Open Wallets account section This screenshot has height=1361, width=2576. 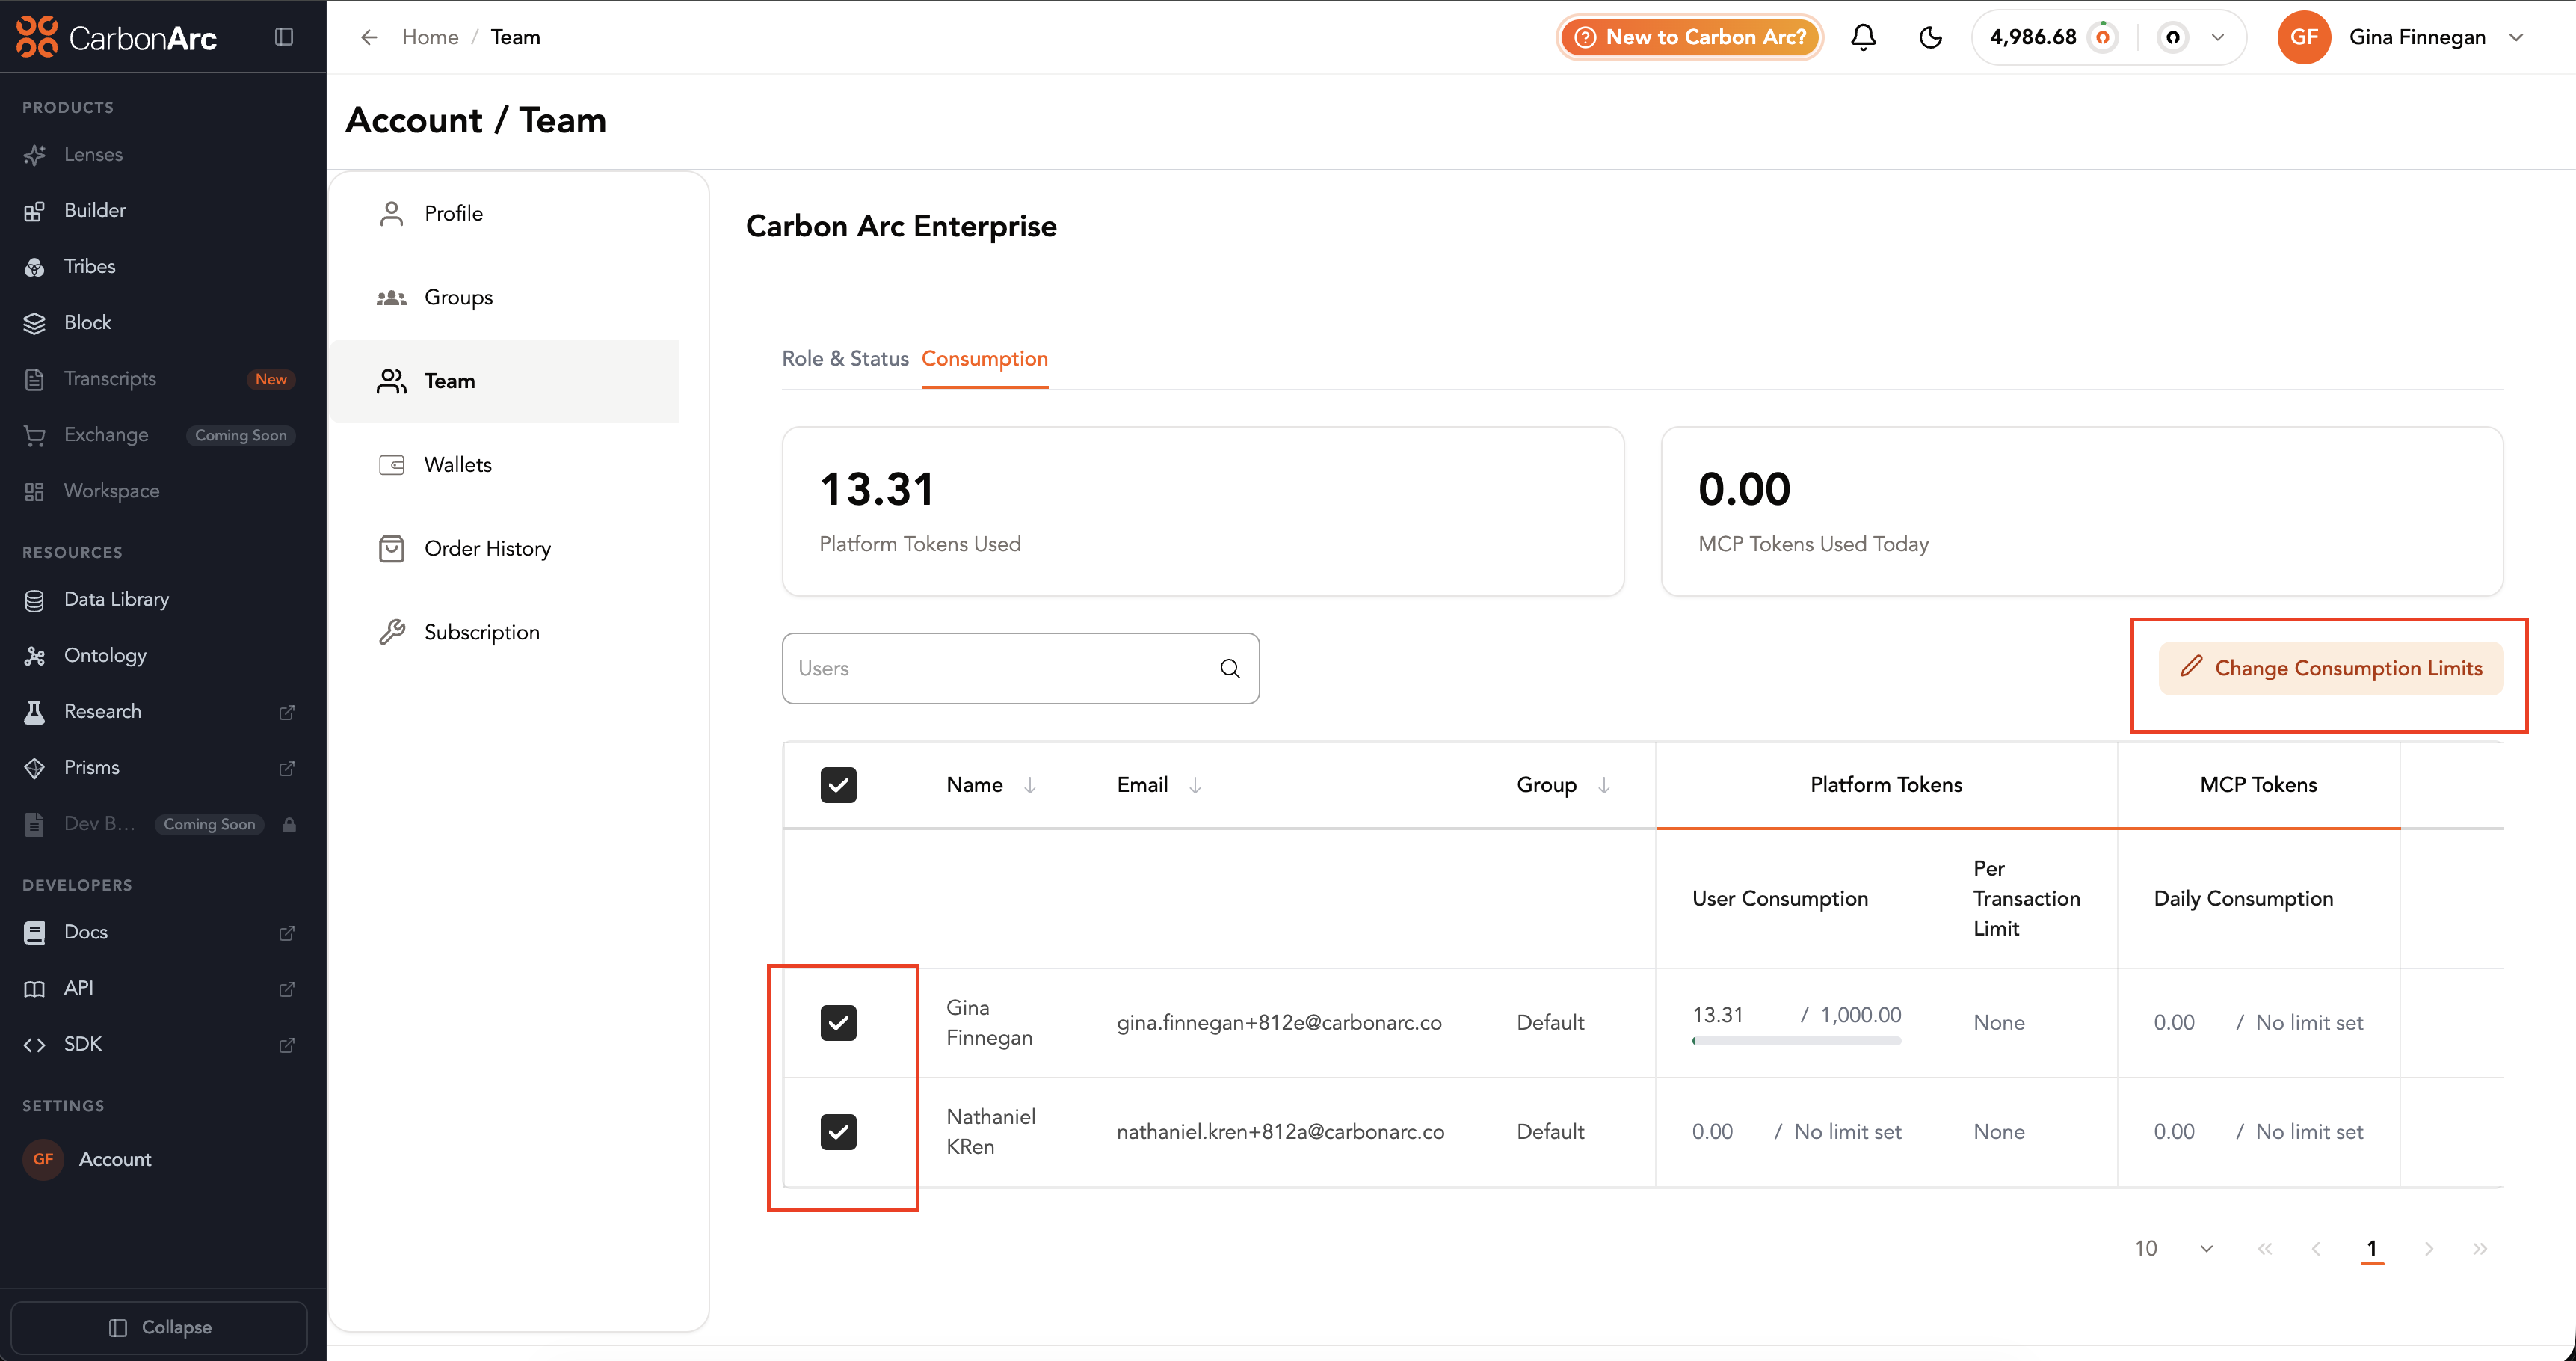coord(504,465)
